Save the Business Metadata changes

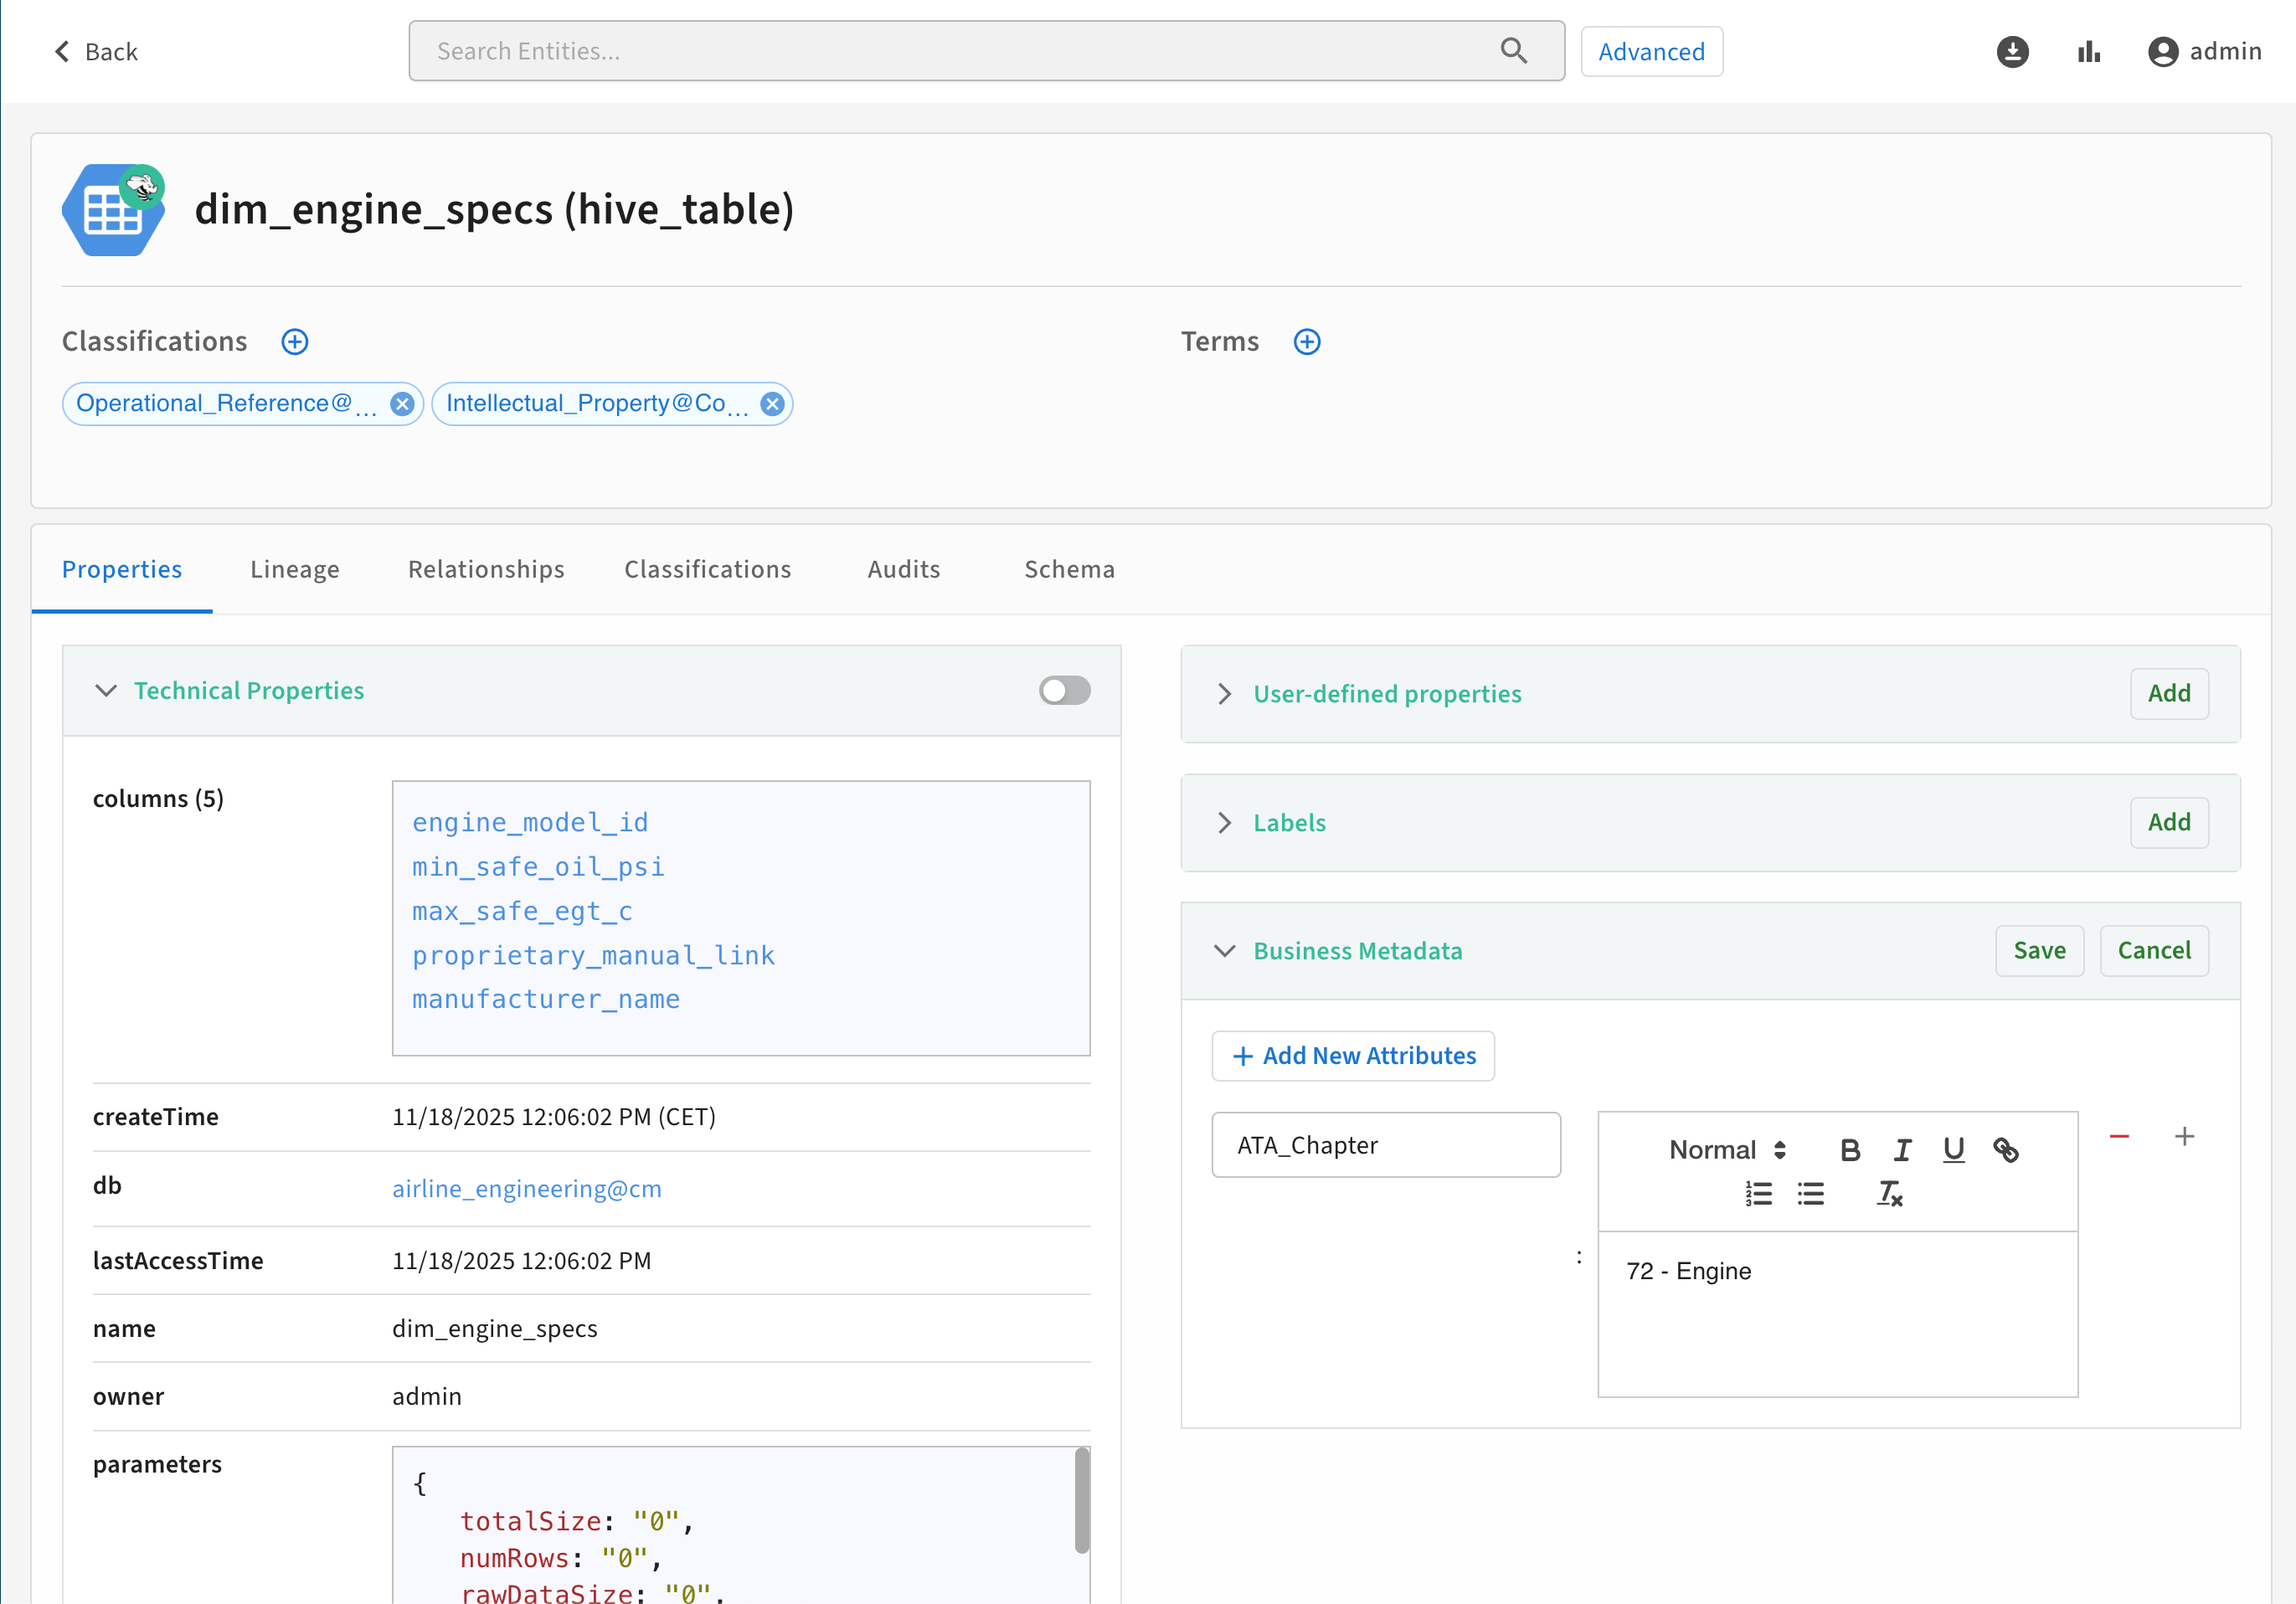(x=2038, y=951)
